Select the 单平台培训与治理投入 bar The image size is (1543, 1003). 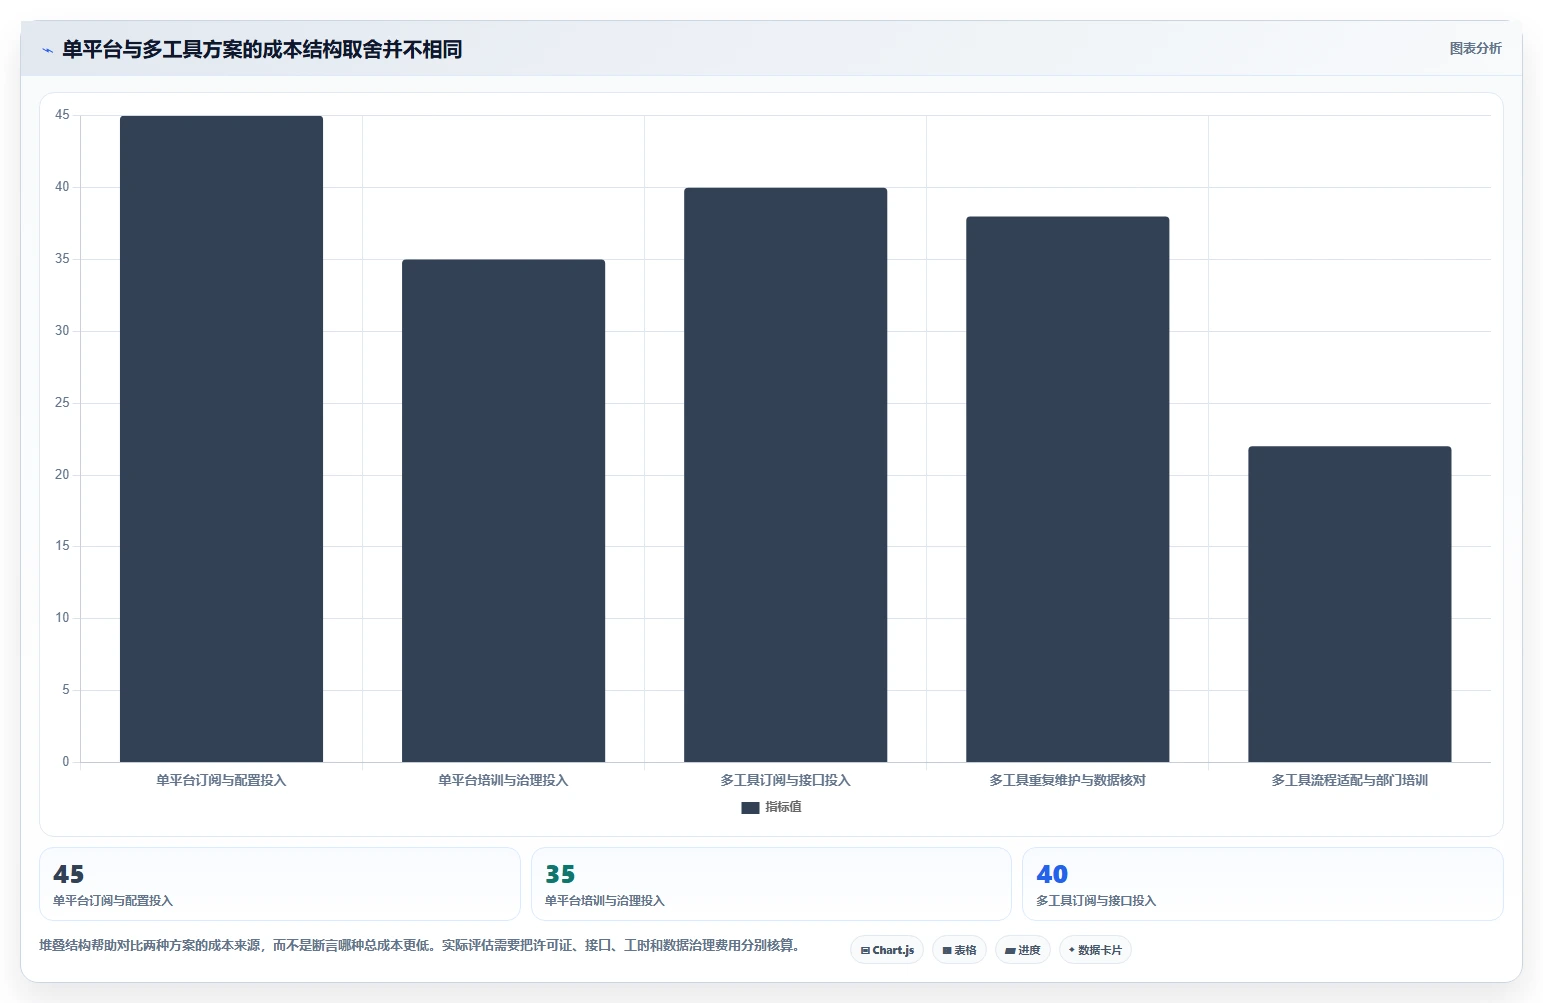click(x=503, y=511)
